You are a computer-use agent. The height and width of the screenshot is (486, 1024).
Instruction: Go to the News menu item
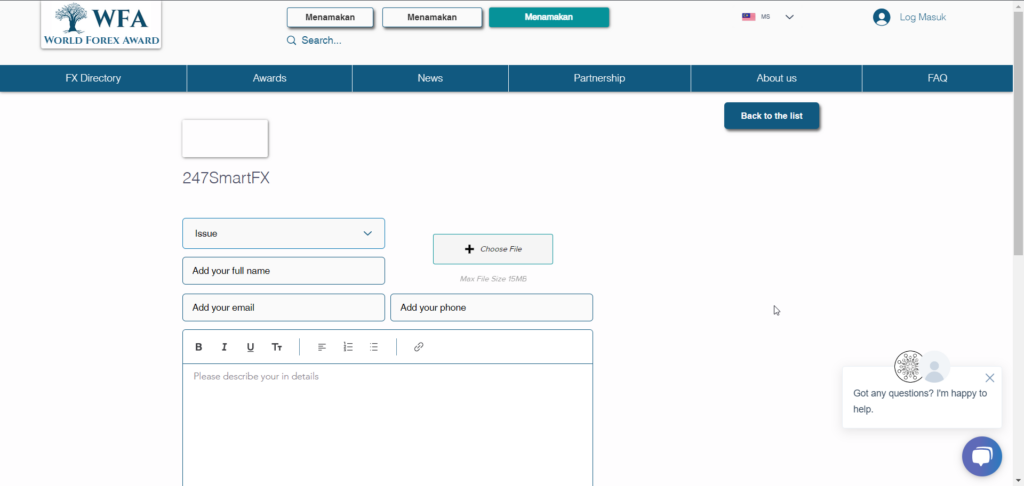click(430, 78)
